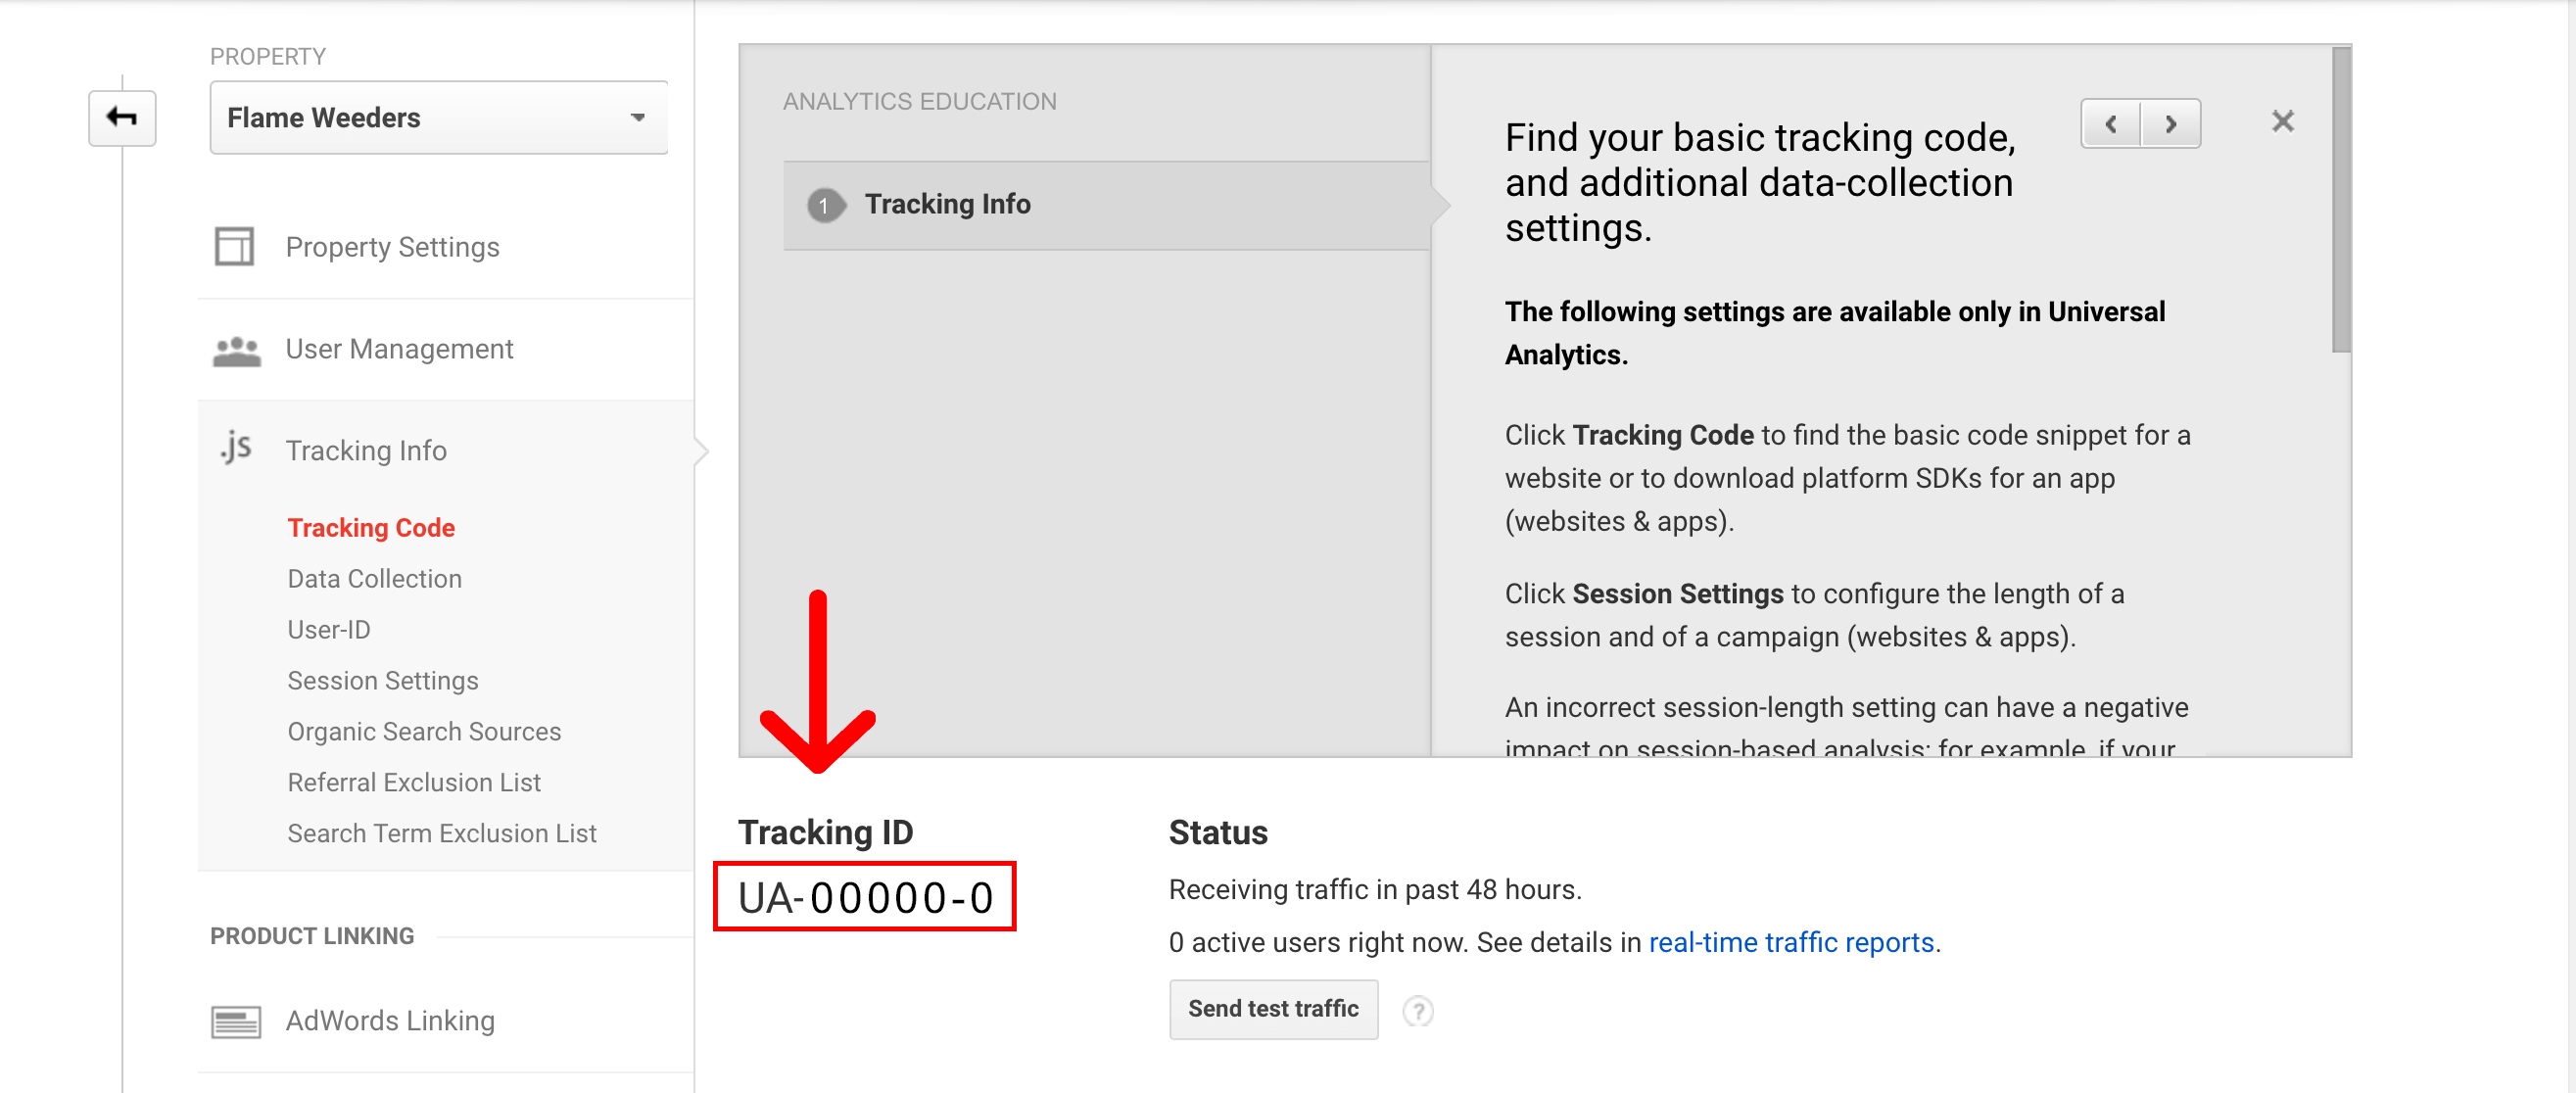Click the Property Settings layout icon

click(234, 247)
